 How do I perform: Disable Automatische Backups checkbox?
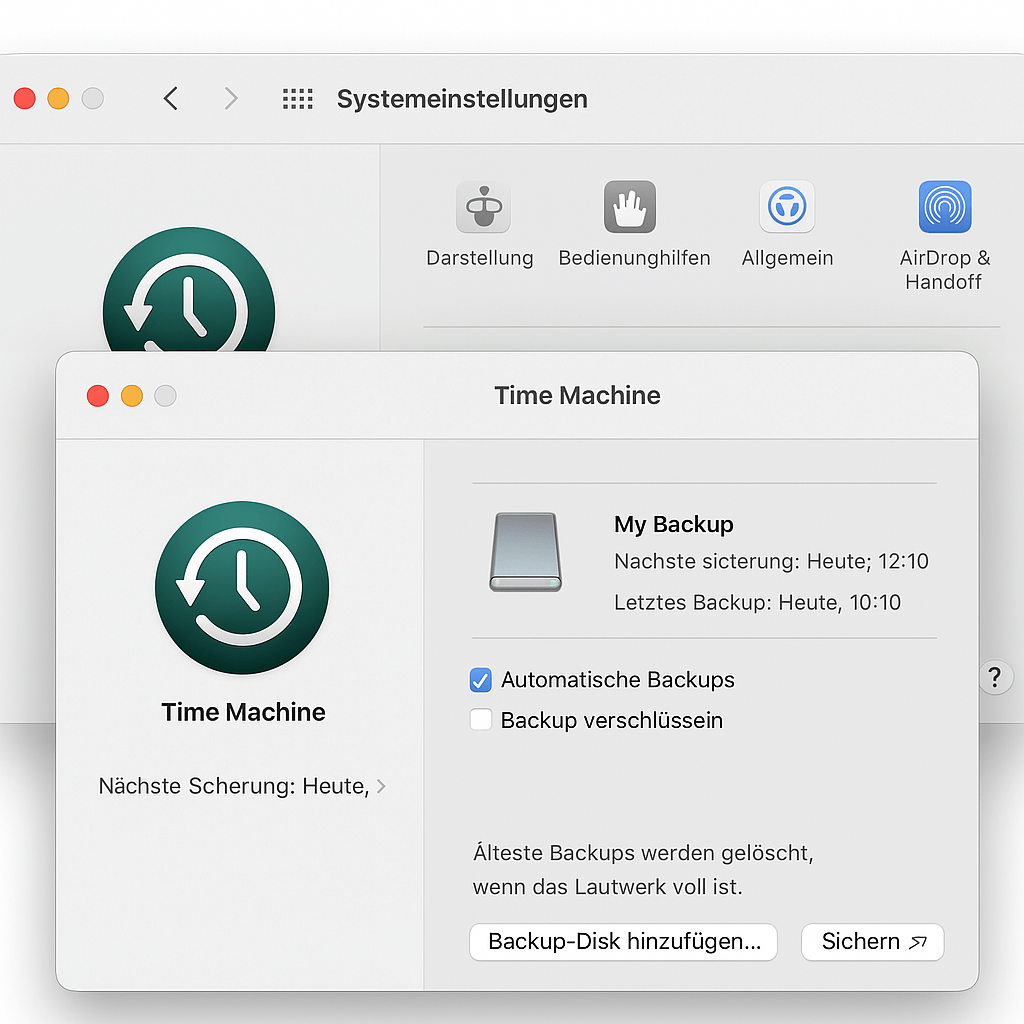coord(481,680)
